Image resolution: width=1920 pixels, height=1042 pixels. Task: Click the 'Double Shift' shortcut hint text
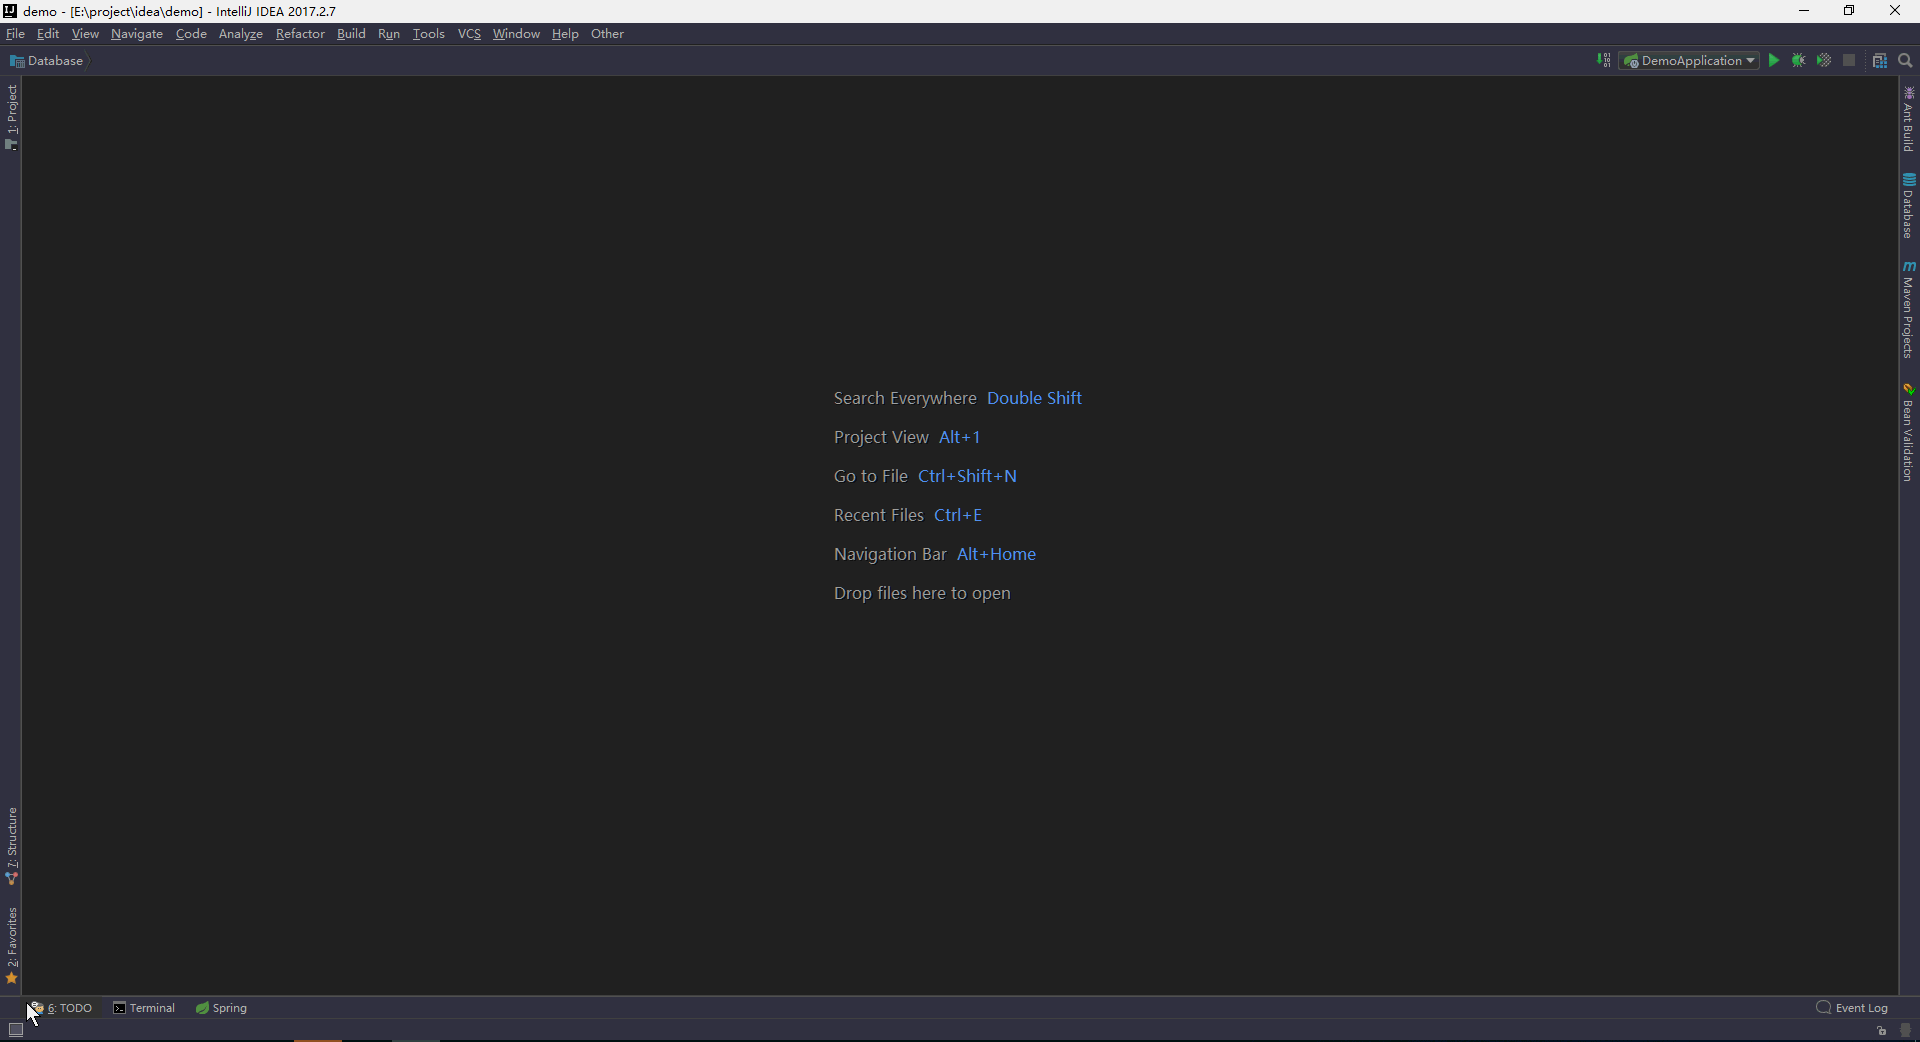(1034, 398)
